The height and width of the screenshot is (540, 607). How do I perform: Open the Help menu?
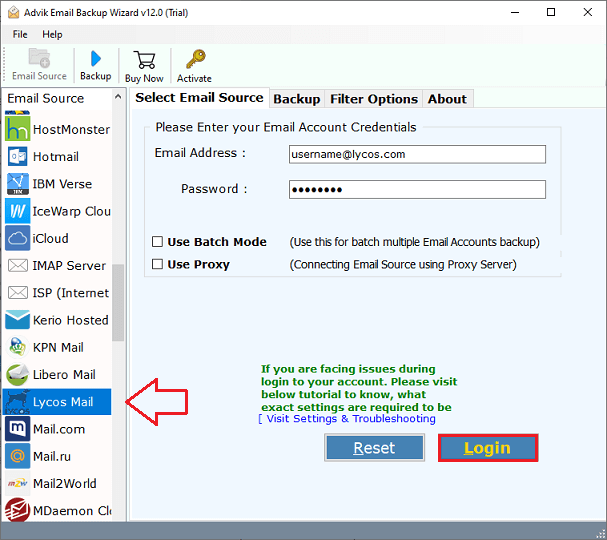pyautogui.click(x=52, y=34)
